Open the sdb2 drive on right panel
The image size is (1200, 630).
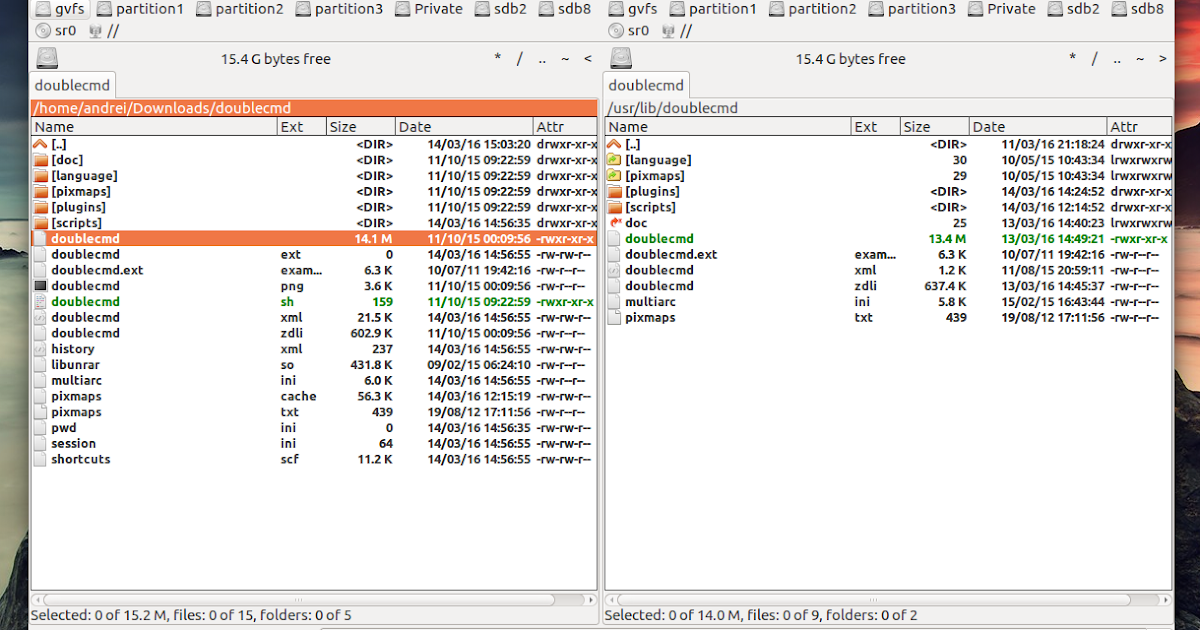[1075, 9]
